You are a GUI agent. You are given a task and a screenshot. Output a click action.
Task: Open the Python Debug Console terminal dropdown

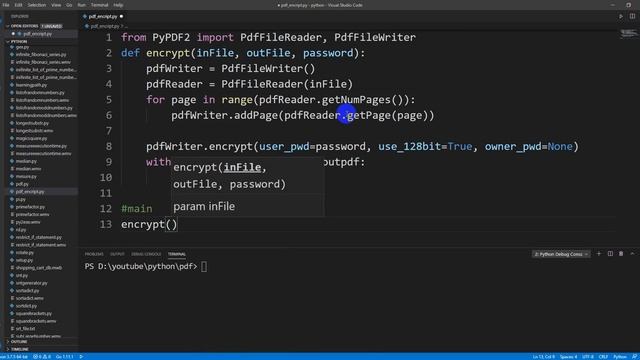tap(561, 254)
